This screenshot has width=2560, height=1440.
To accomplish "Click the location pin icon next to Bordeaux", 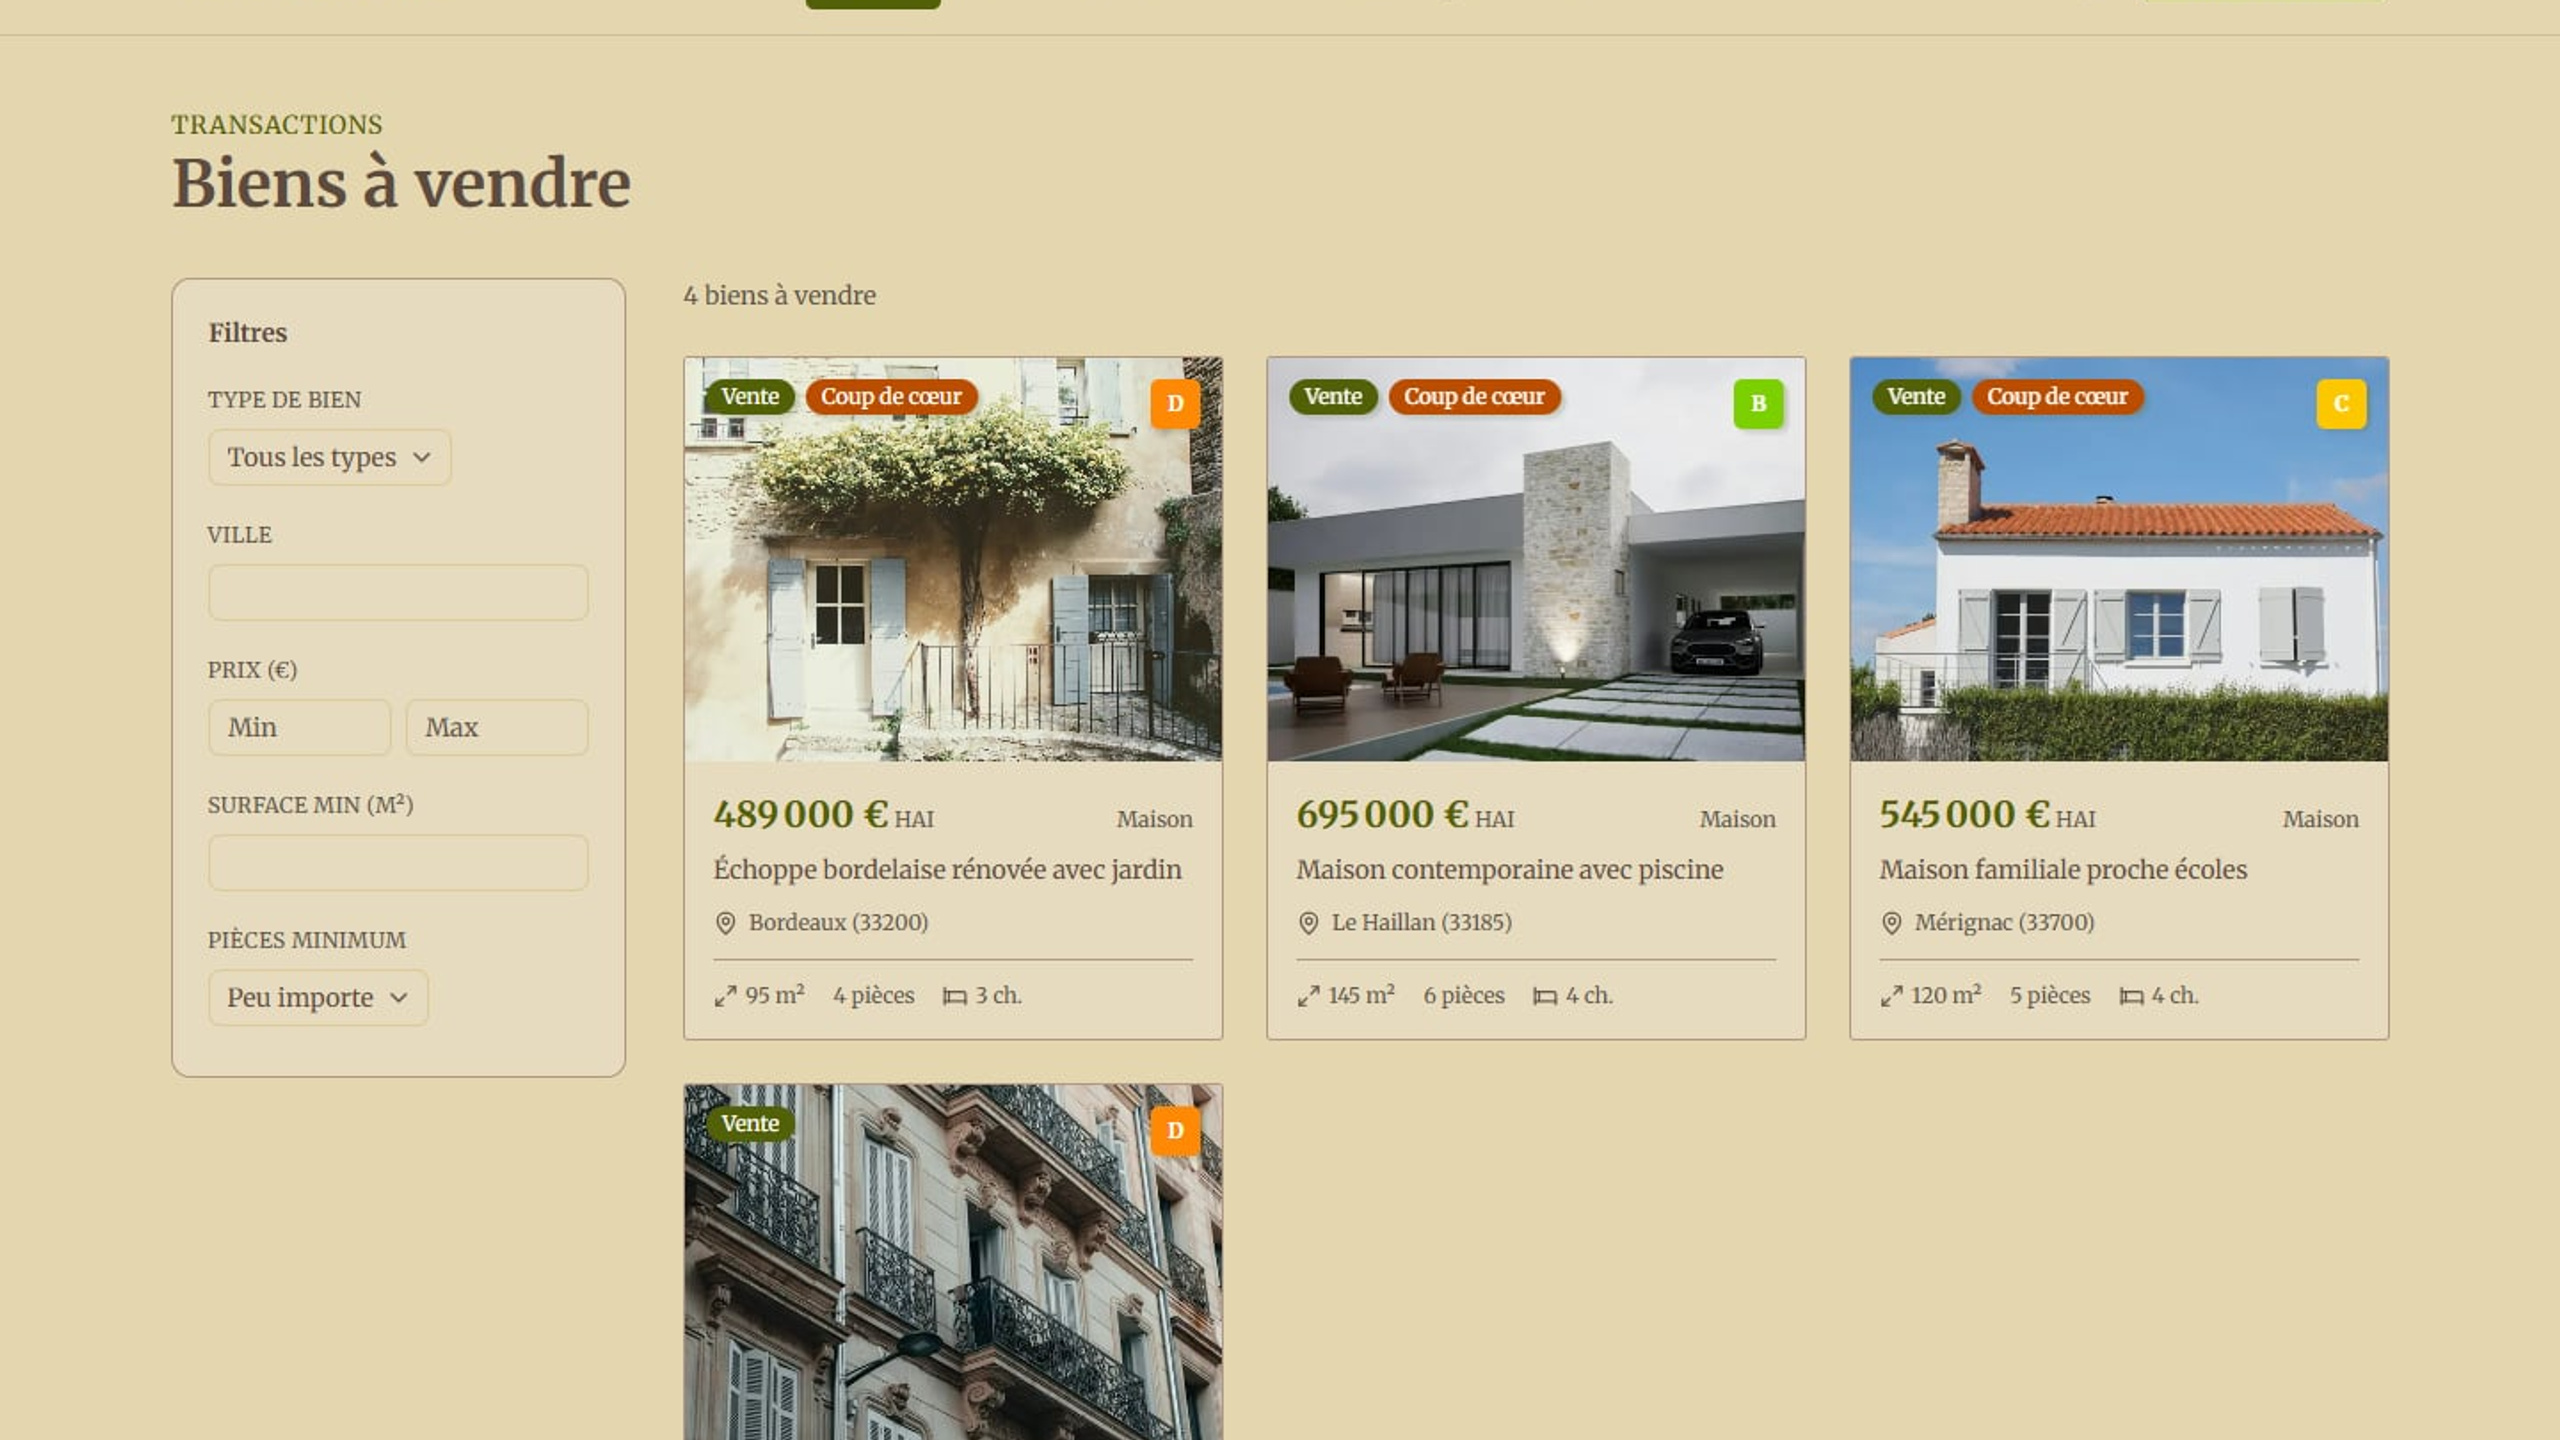I will 726,922.
